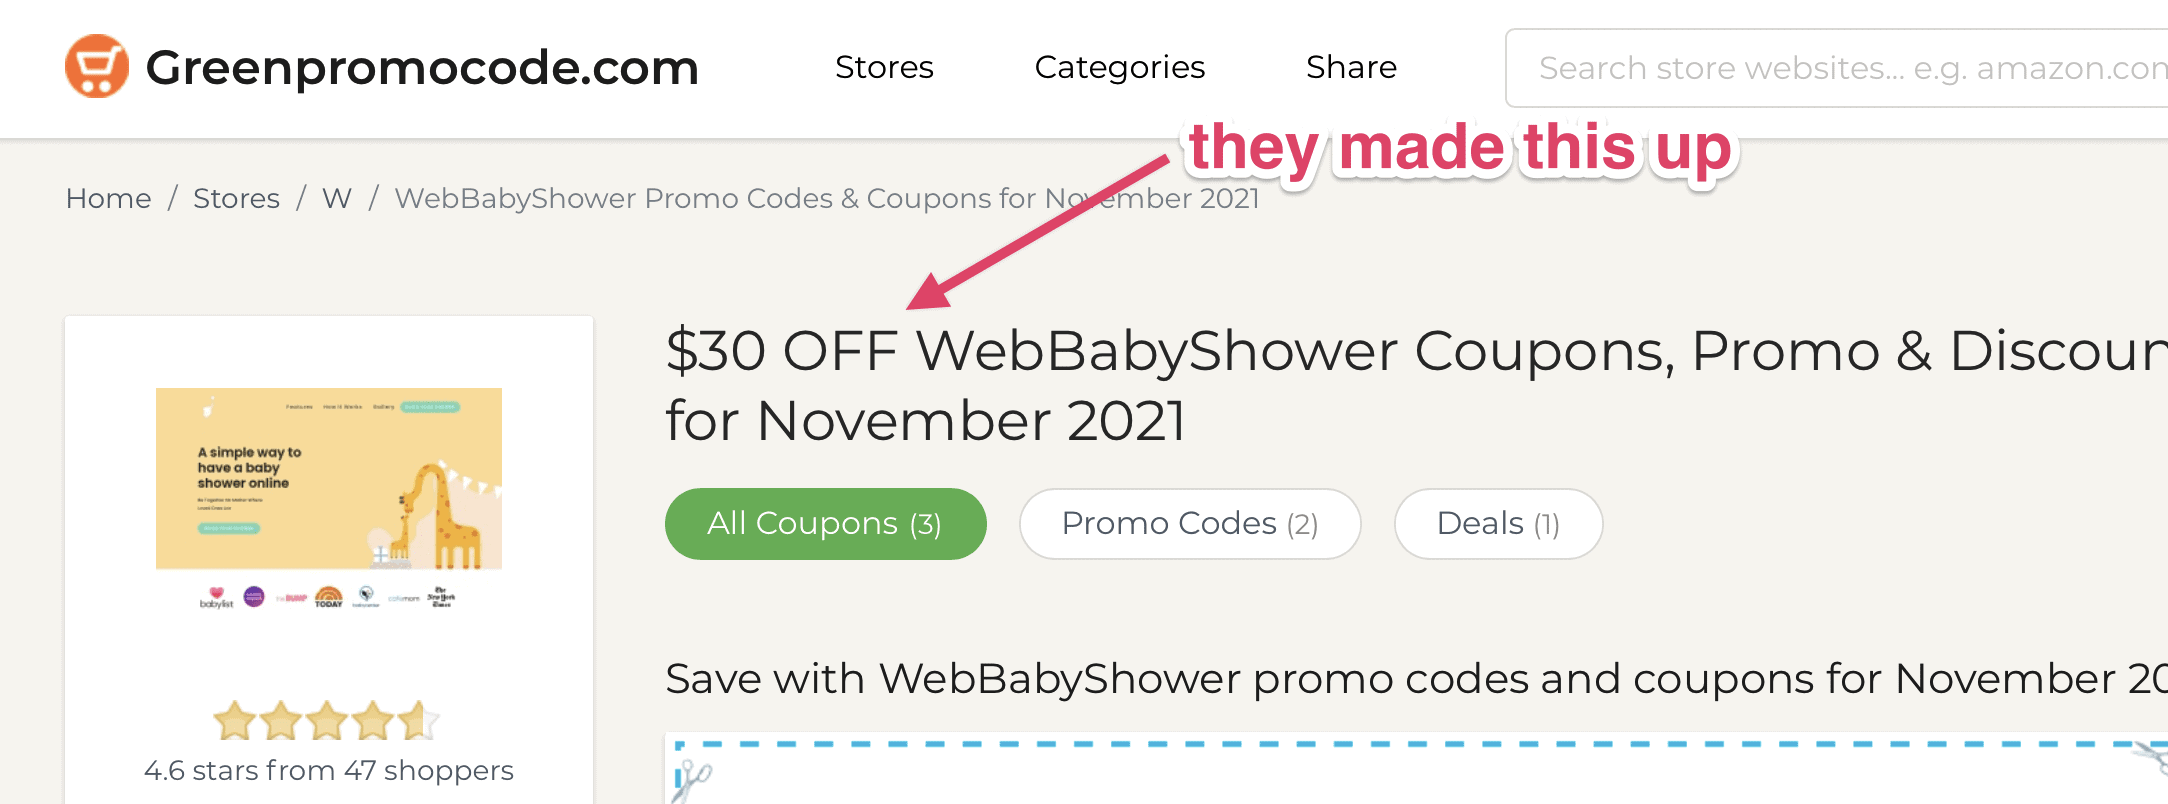Open the Stores menu
This screenshot has width=2168, height=804.
(x=884, y=67)
